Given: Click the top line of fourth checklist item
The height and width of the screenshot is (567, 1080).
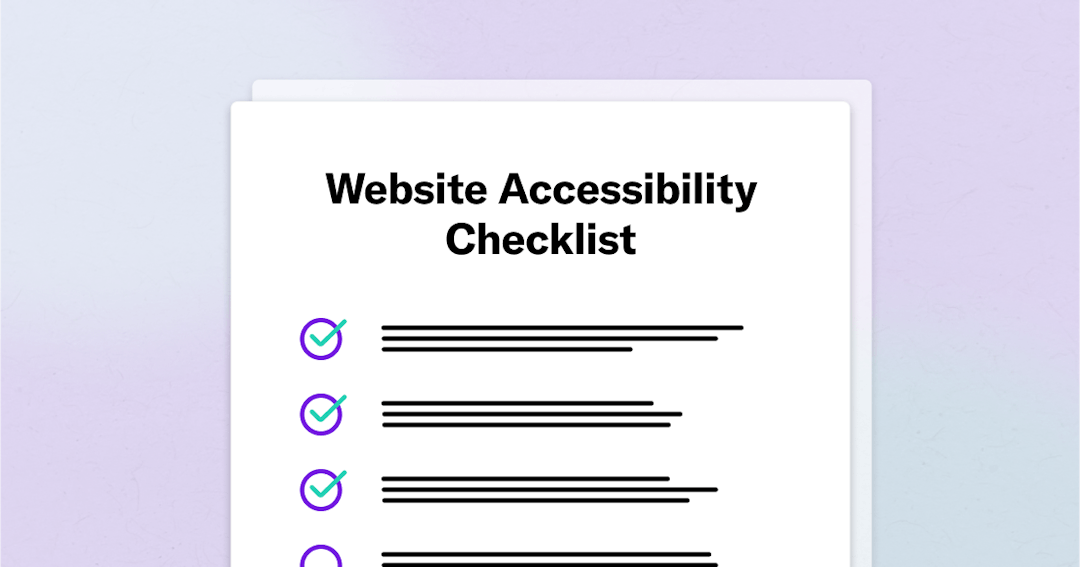Looking at the screenshot, I should point(546,553).
